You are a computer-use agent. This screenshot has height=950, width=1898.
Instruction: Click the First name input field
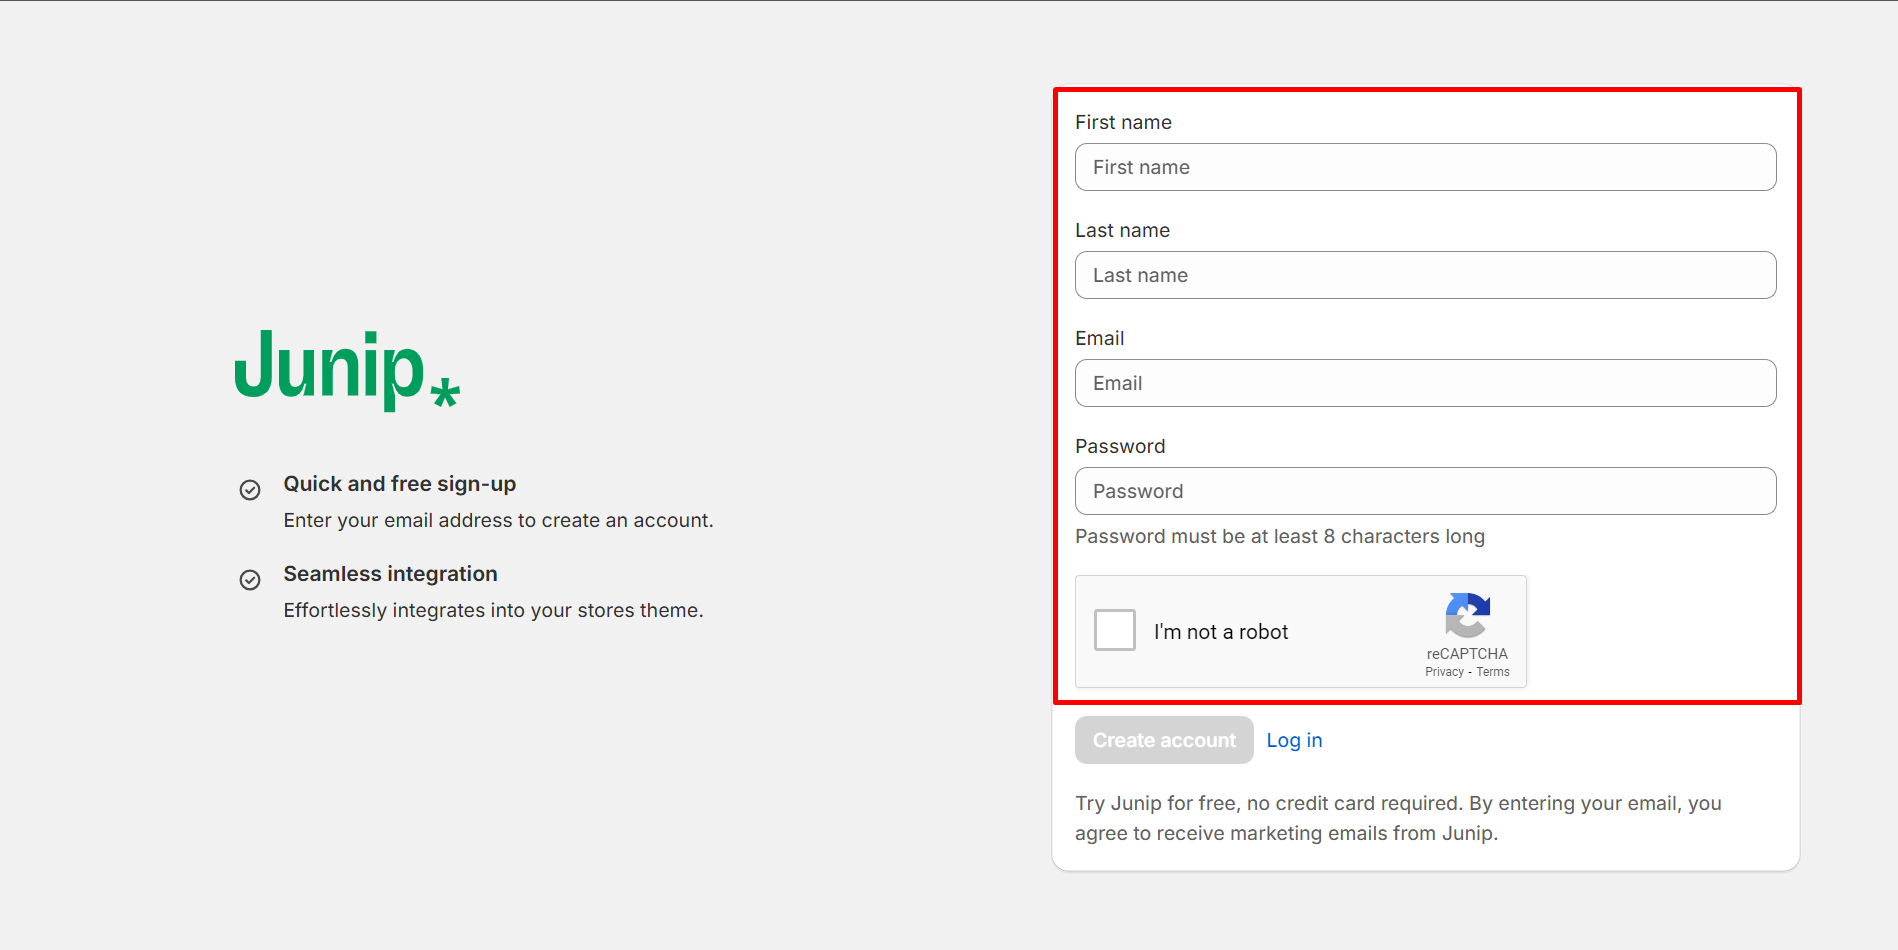click(1424, 167)
